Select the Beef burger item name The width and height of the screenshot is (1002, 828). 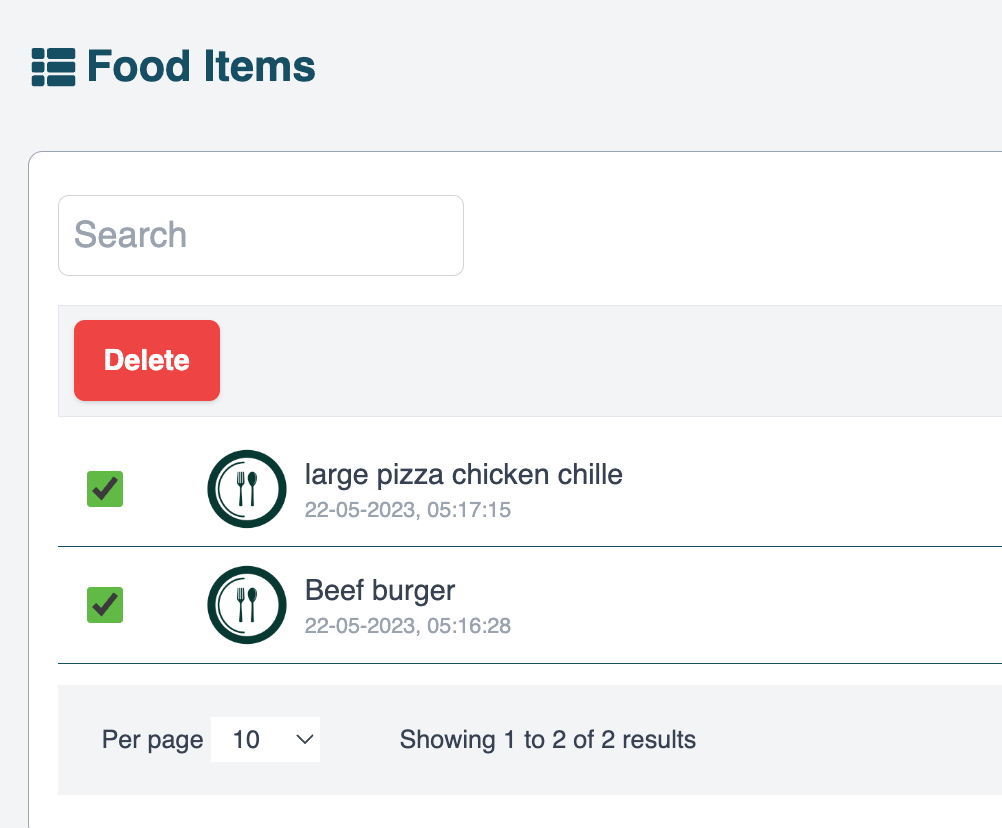(380, 590)
